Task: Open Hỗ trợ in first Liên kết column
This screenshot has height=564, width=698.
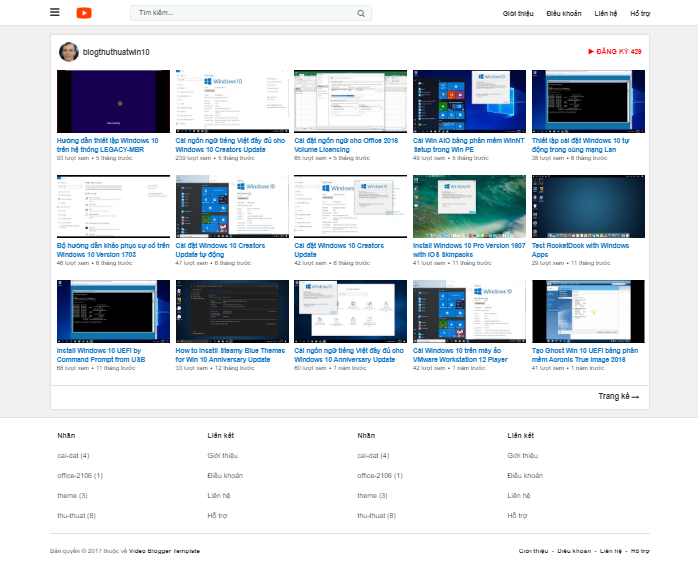Action: pyautogui.click(x=217, y=515)
